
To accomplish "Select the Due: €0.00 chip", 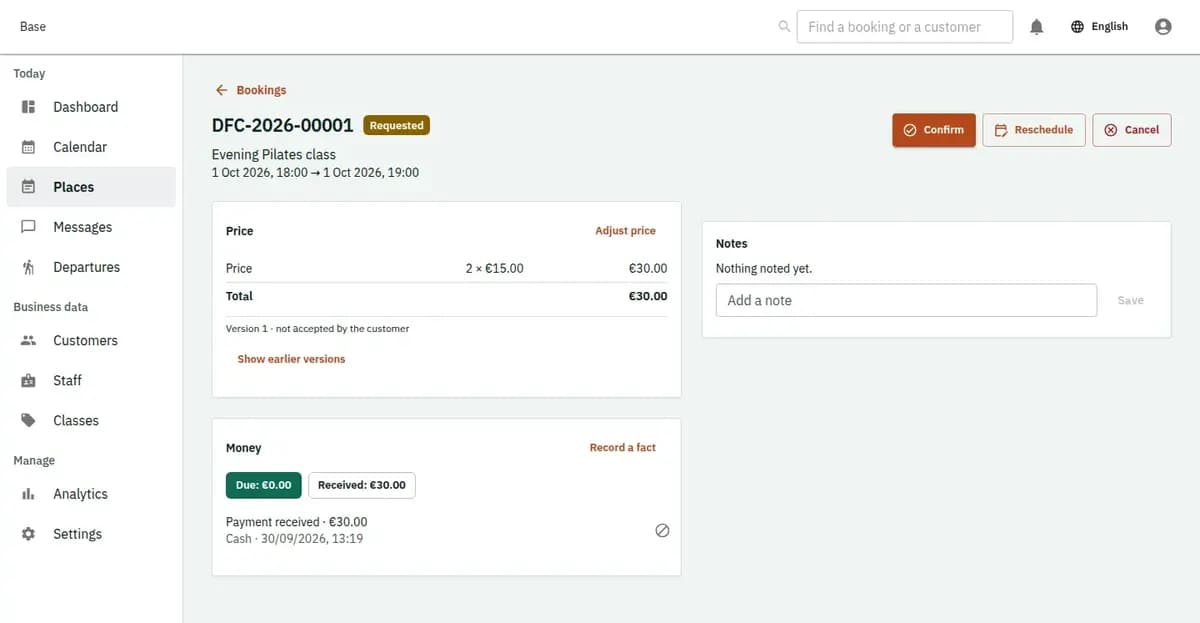I will 264,485.
